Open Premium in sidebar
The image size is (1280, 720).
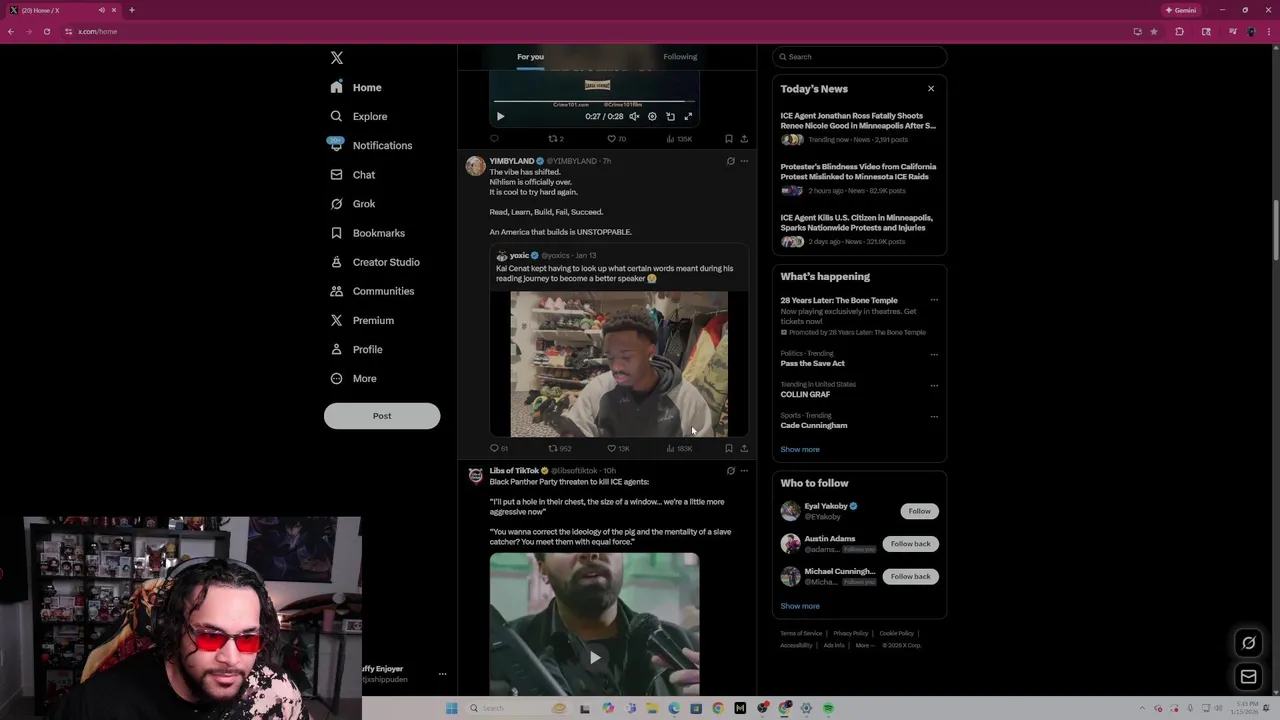coord(362,320)
